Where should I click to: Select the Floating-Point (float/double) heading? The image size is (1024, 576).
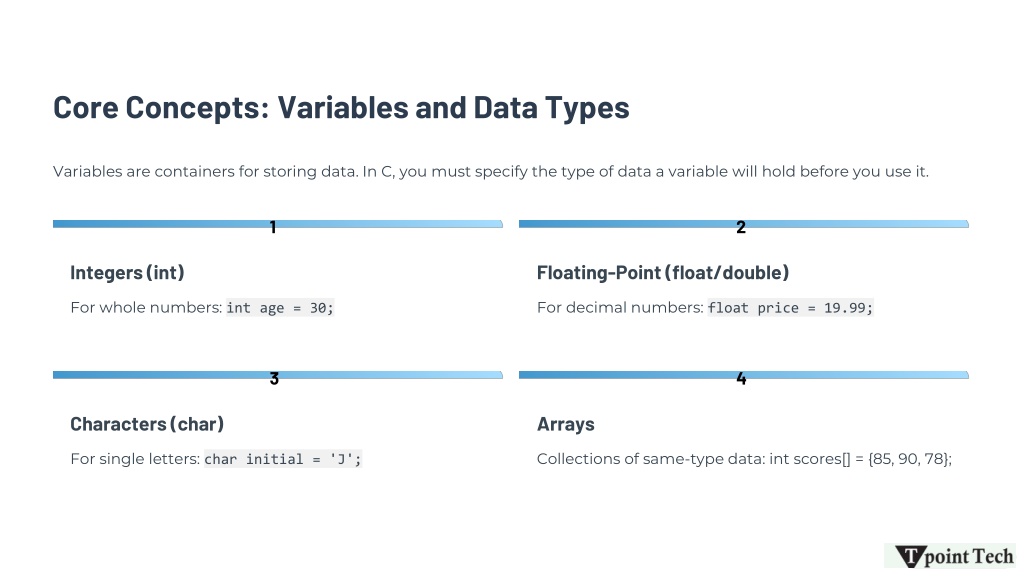tap(663, 272)
